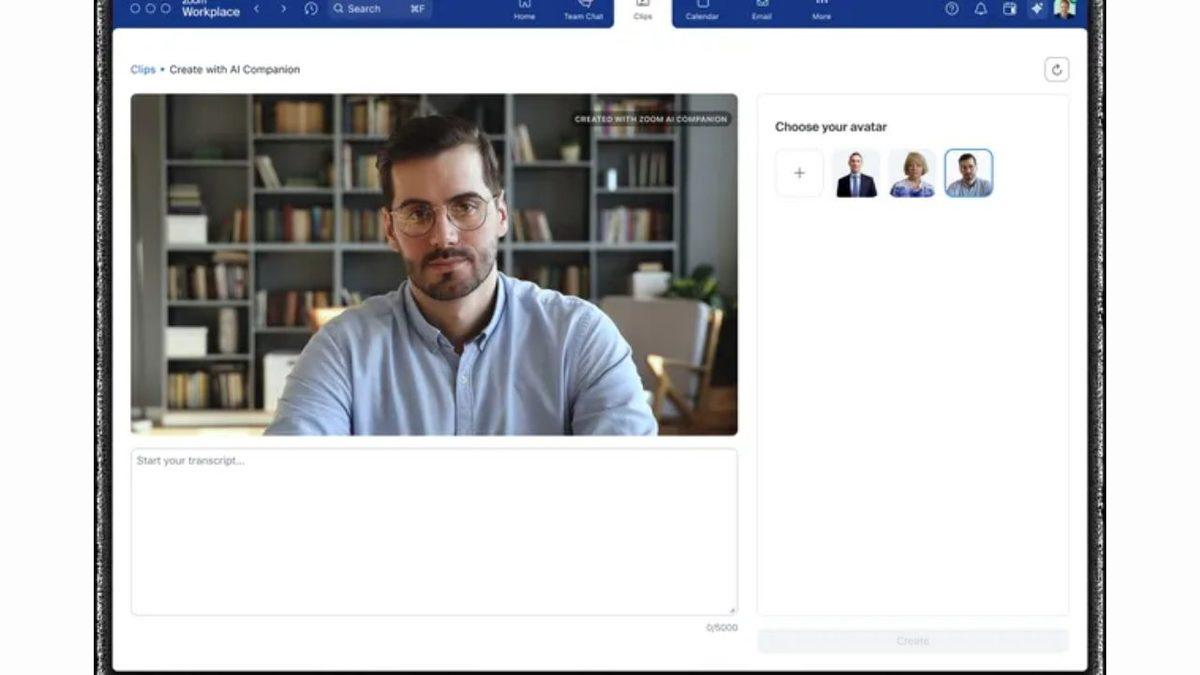Click the transcript text area
This screenshot has width=1200, height=675.
tap(434, 531)
